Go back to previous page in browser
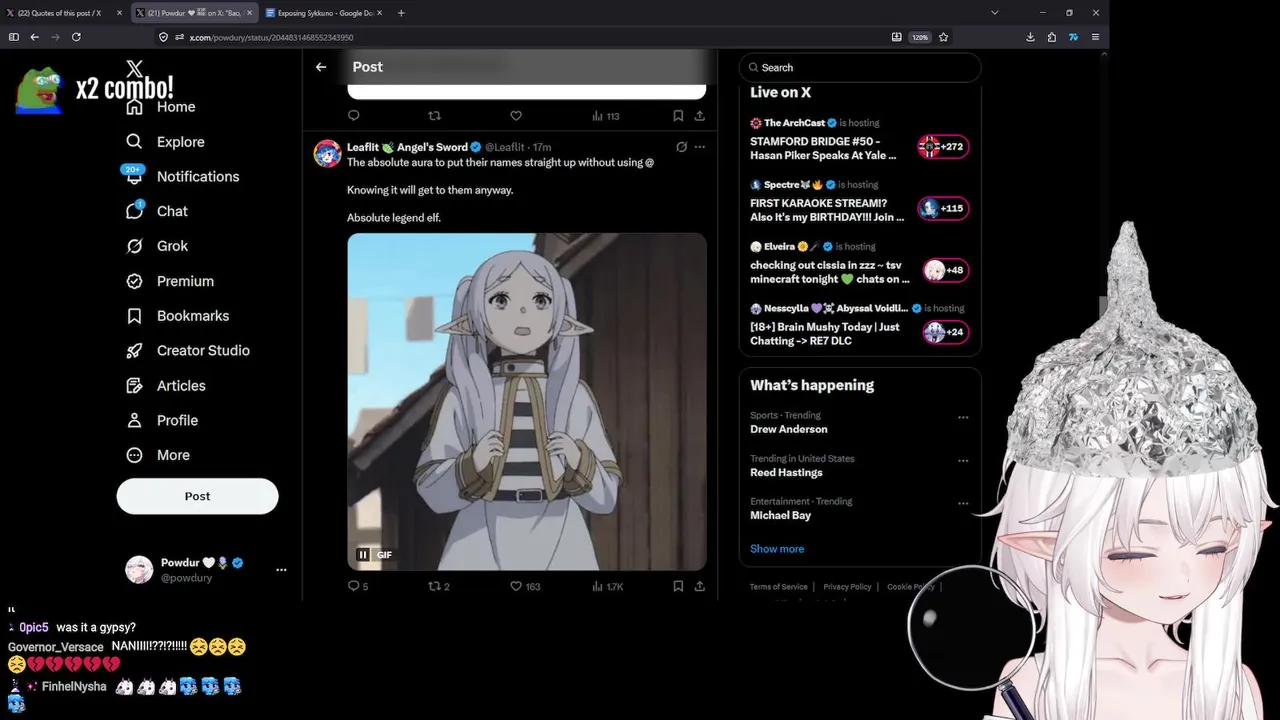Screen dimensions: 1280x720 pos(34,37)
